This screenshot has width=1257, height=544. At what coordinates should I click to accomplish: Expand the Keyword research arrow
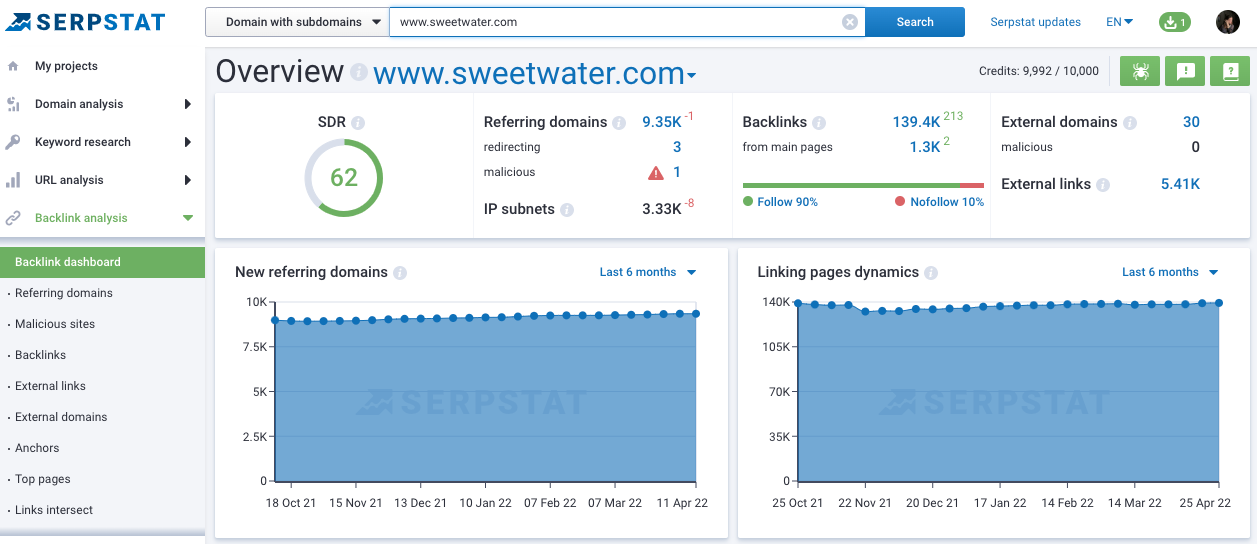point(187,142)
